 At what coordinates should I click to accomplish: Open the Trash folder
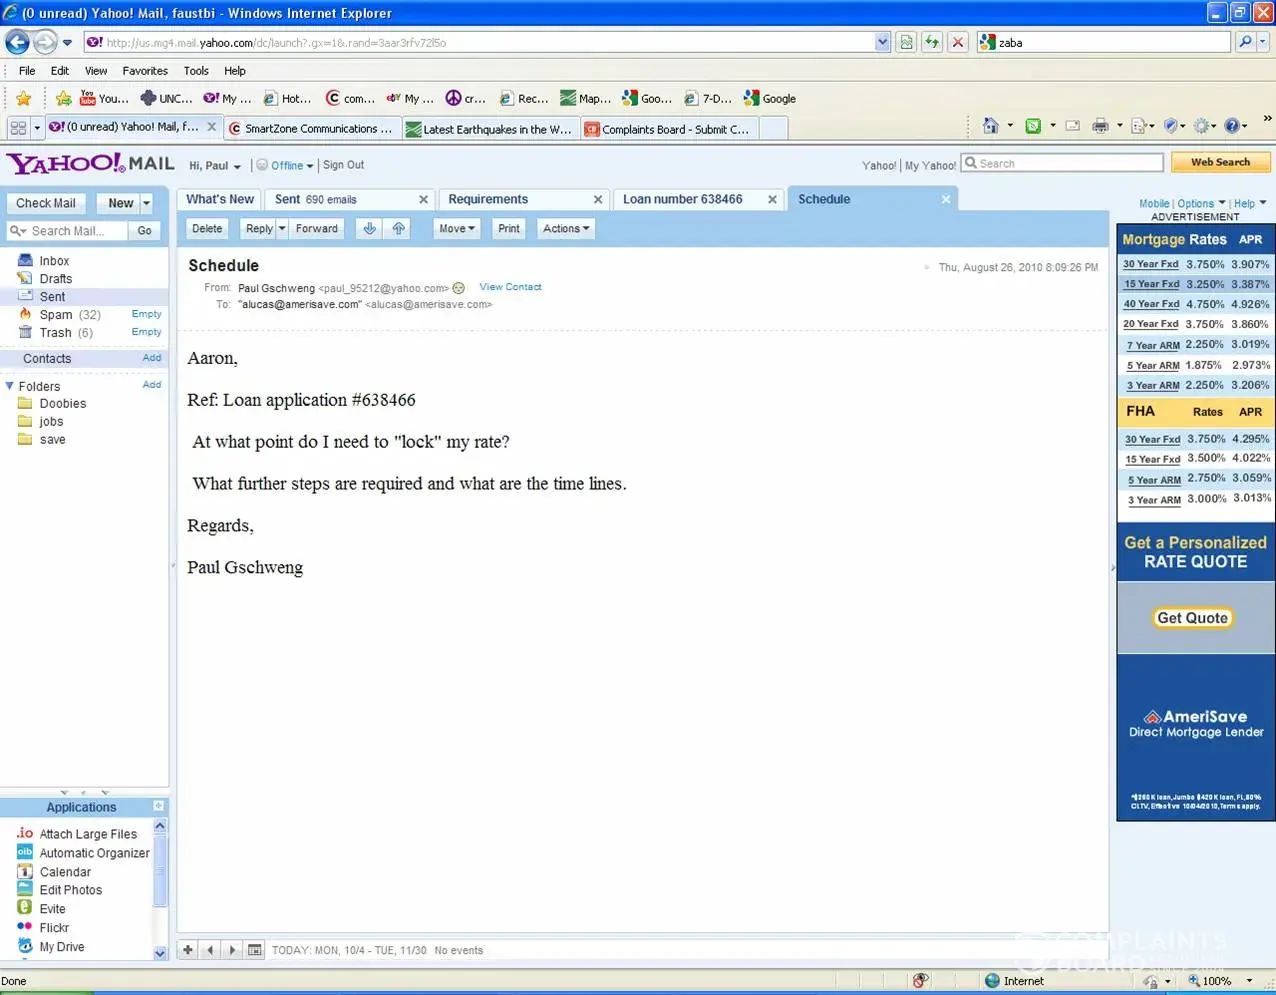(x=55, y=333)
